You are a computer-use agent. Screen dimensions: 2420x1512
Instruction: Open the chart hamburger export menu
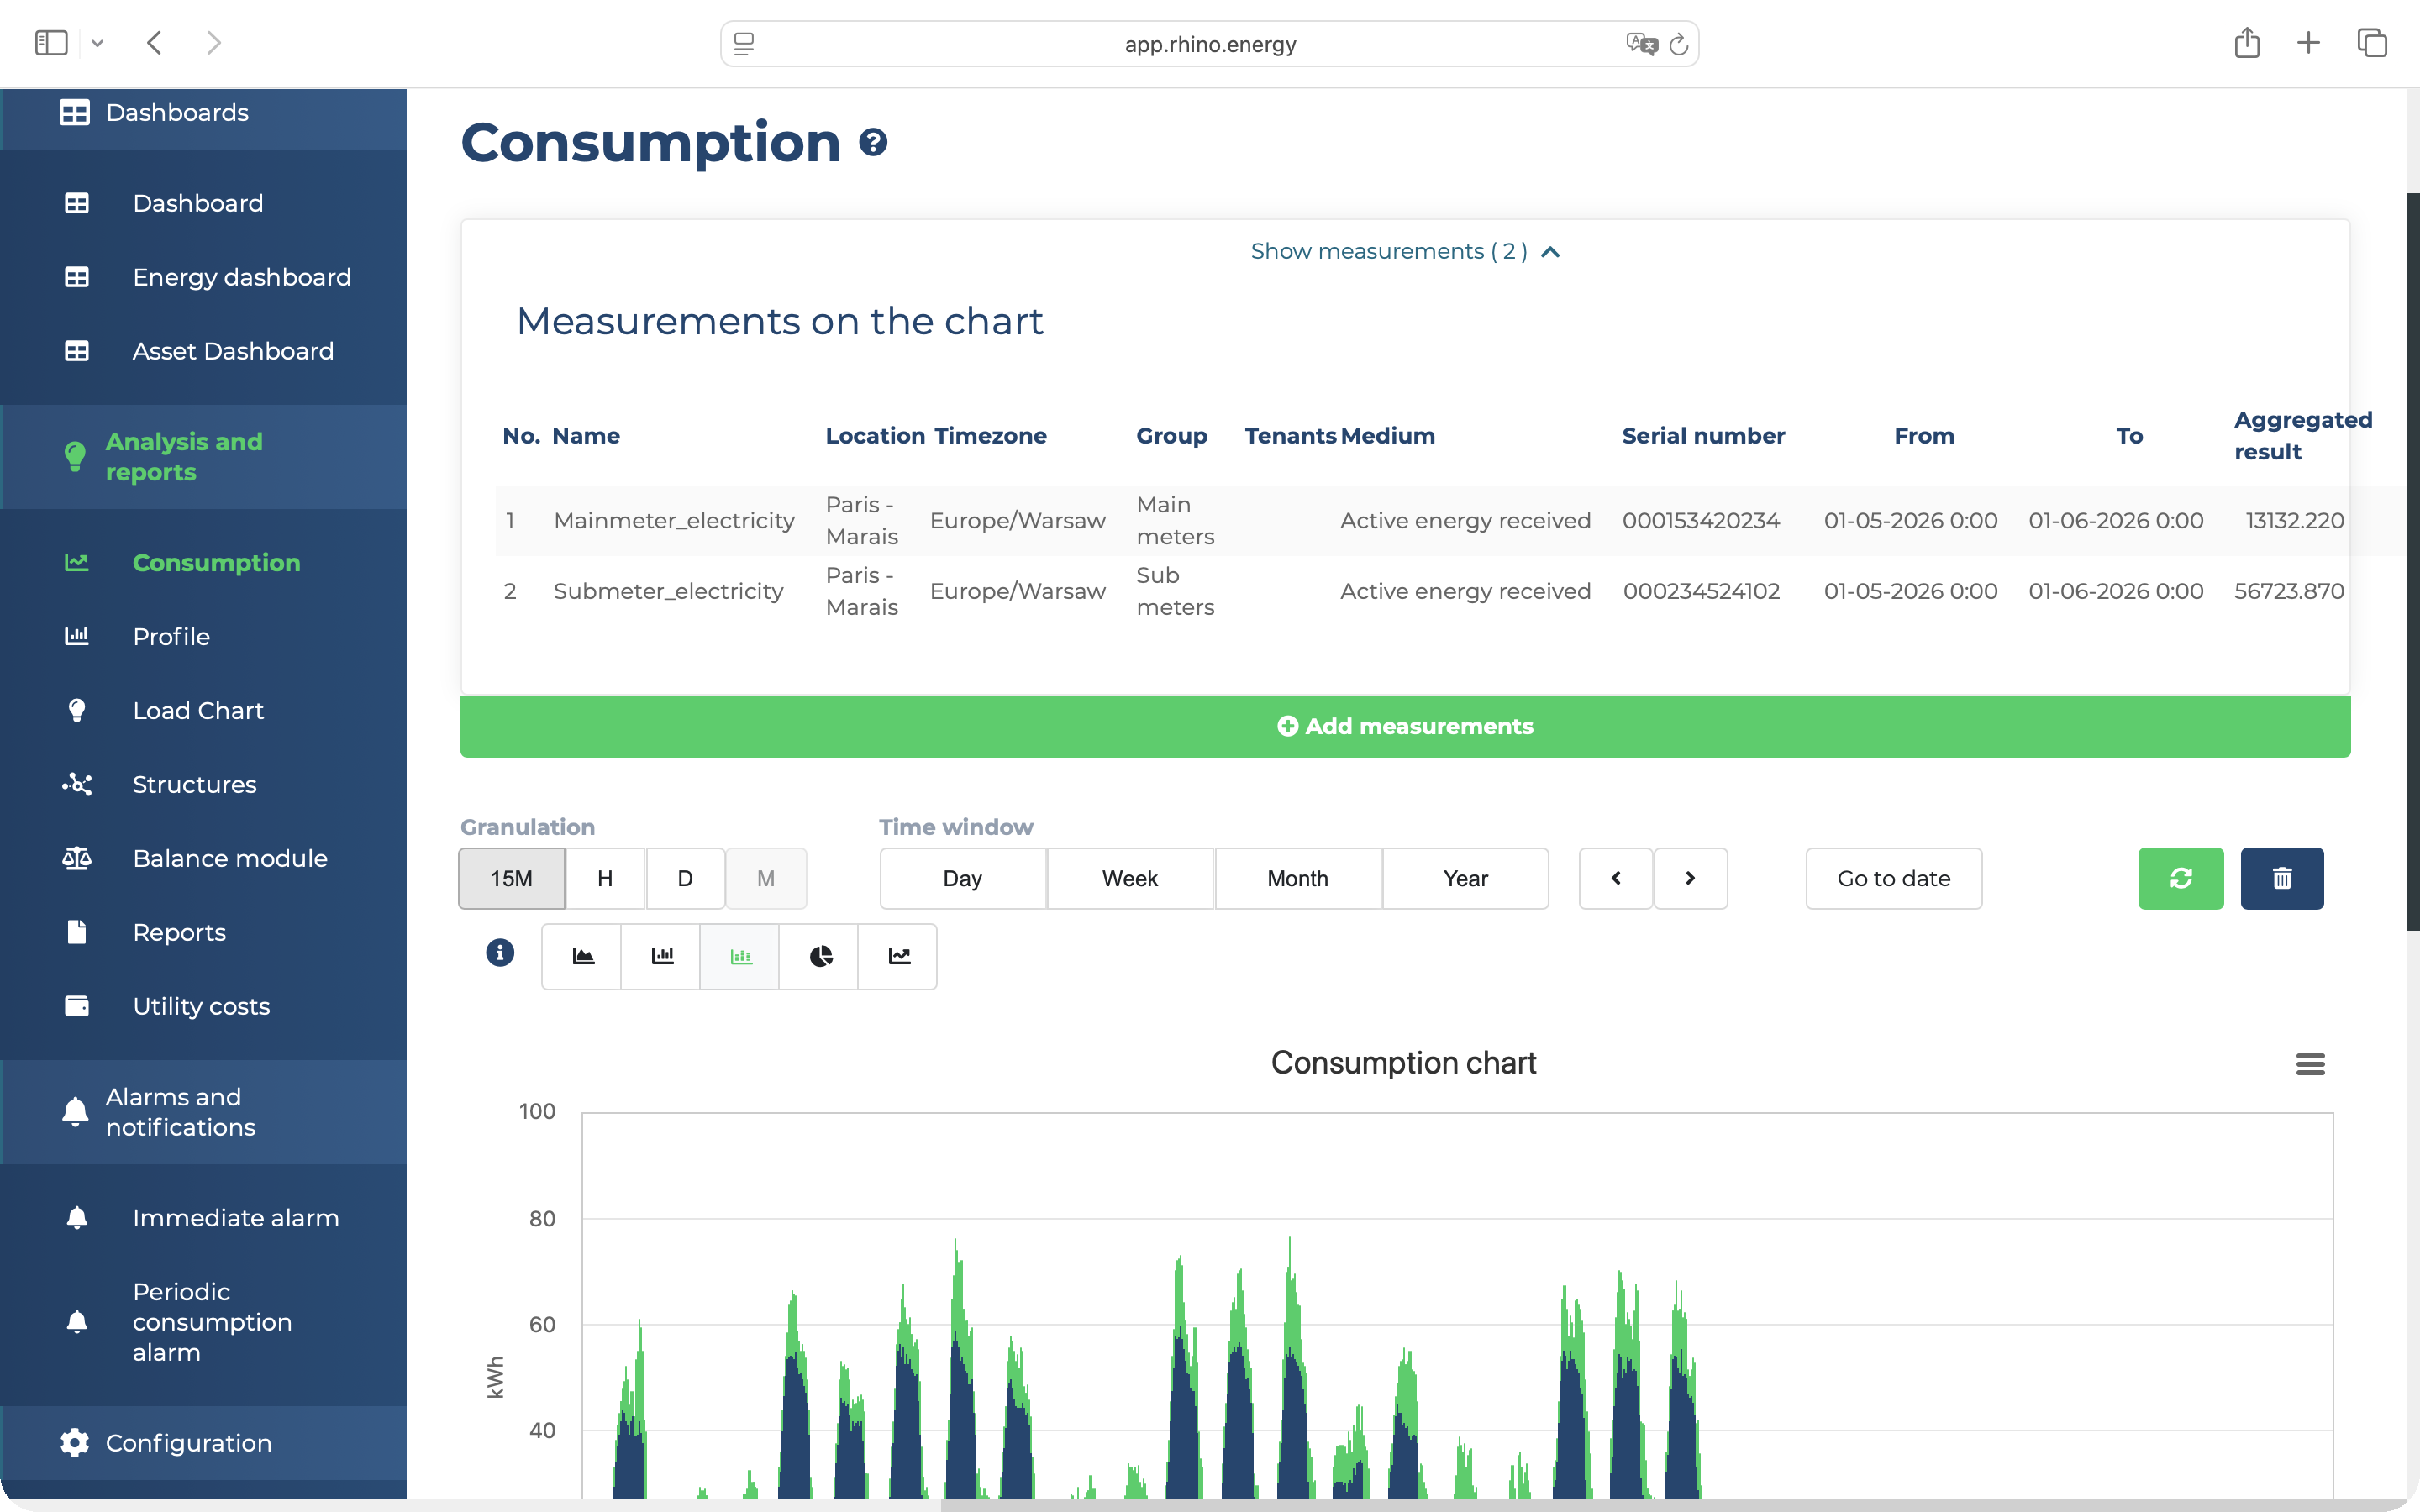point(2310,1064)
